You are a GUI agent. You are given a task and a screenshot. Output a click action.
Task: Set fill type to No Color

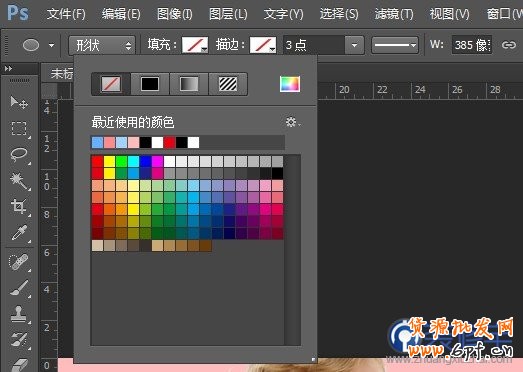click(x=111, y=84)
